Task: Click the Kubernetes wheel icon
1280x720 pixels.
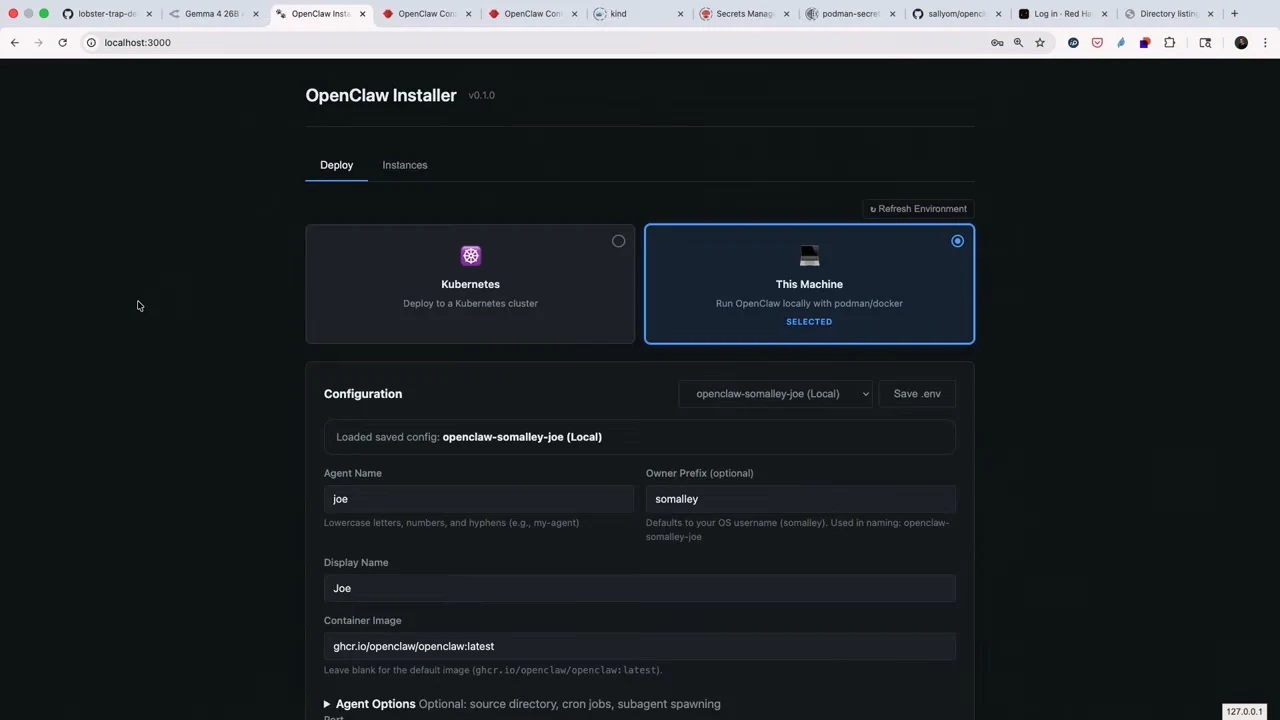Action: (x=470, y=256)
